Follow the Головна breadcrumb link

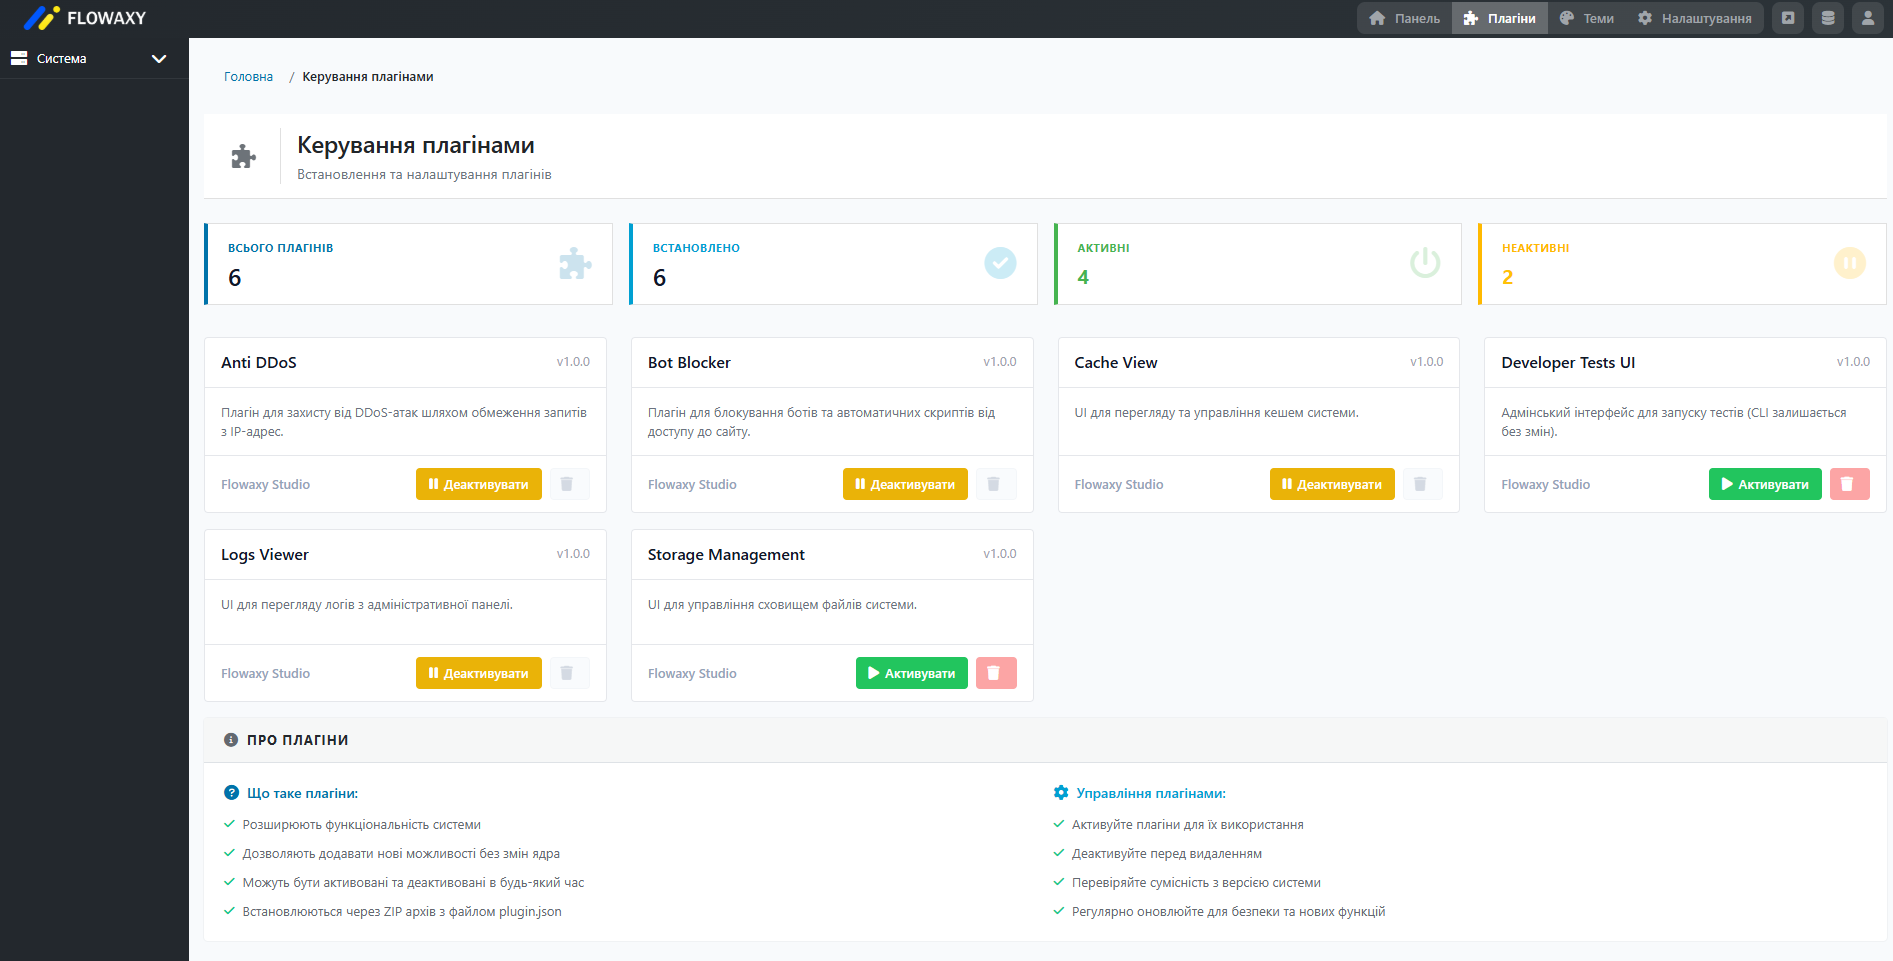click(x=248, y=77)
